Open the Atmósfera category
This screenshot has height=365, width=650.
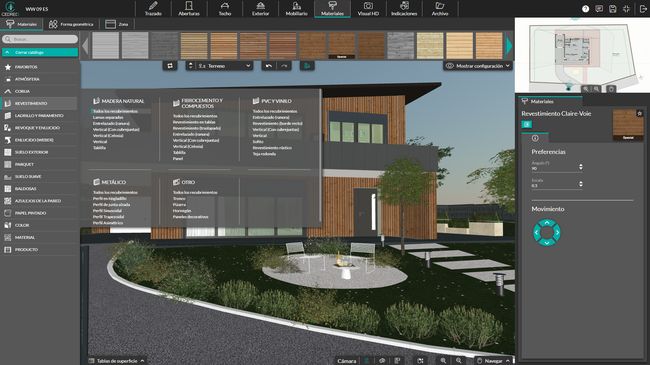tap(40, 79)
